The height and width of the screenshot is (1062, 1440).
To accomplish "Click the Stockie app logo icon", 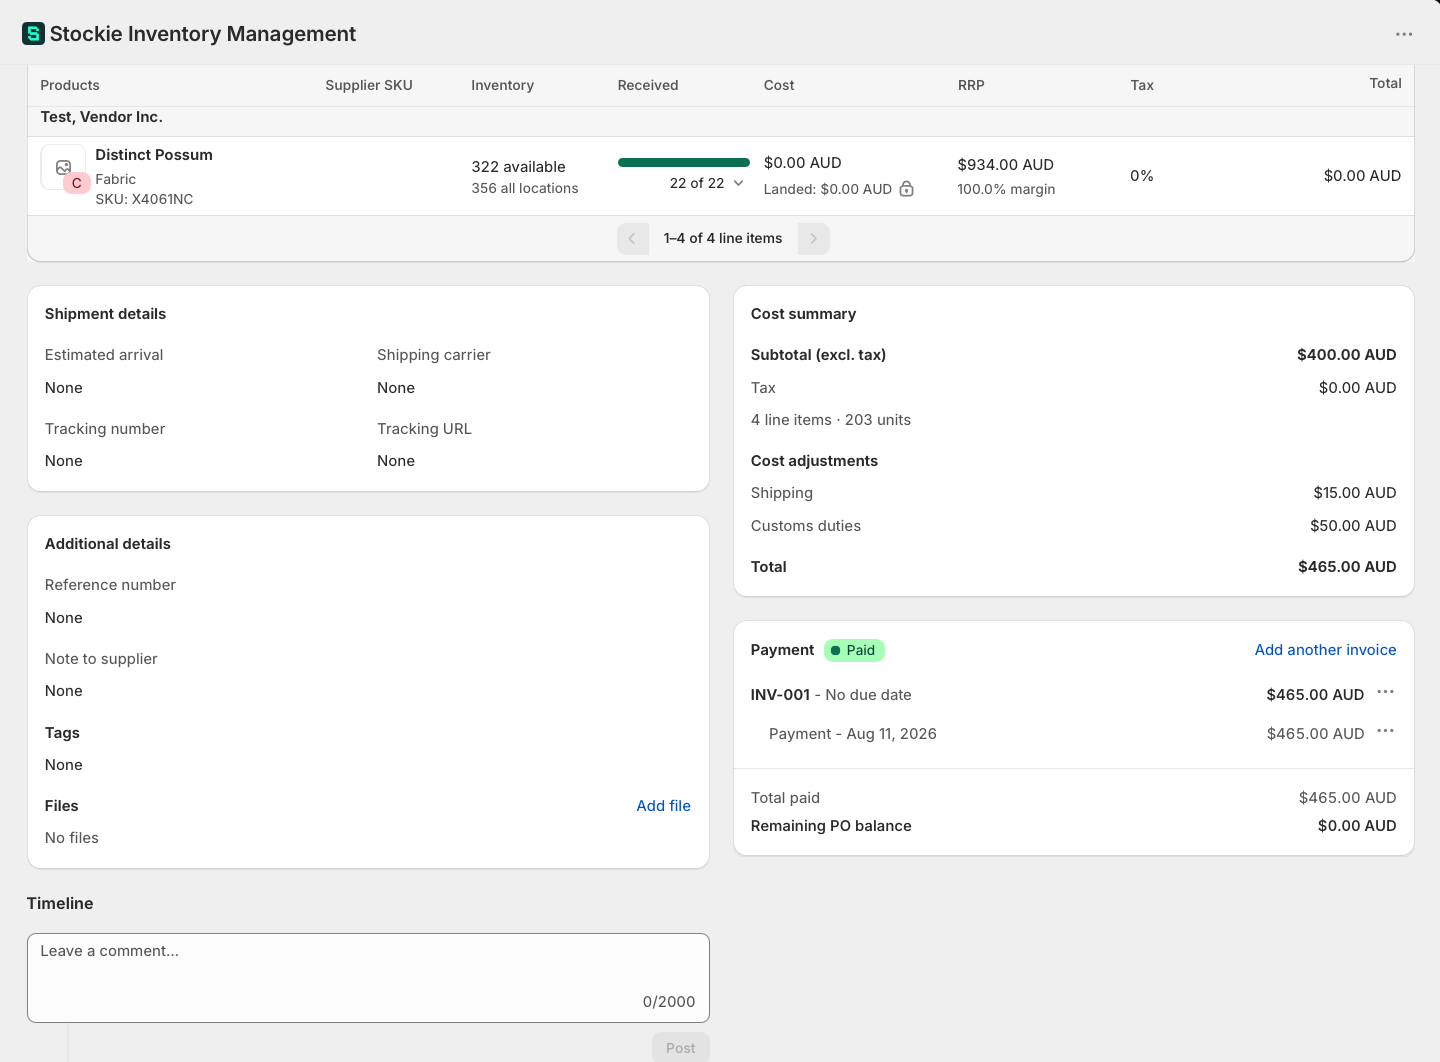I will [x=33, y=34].
